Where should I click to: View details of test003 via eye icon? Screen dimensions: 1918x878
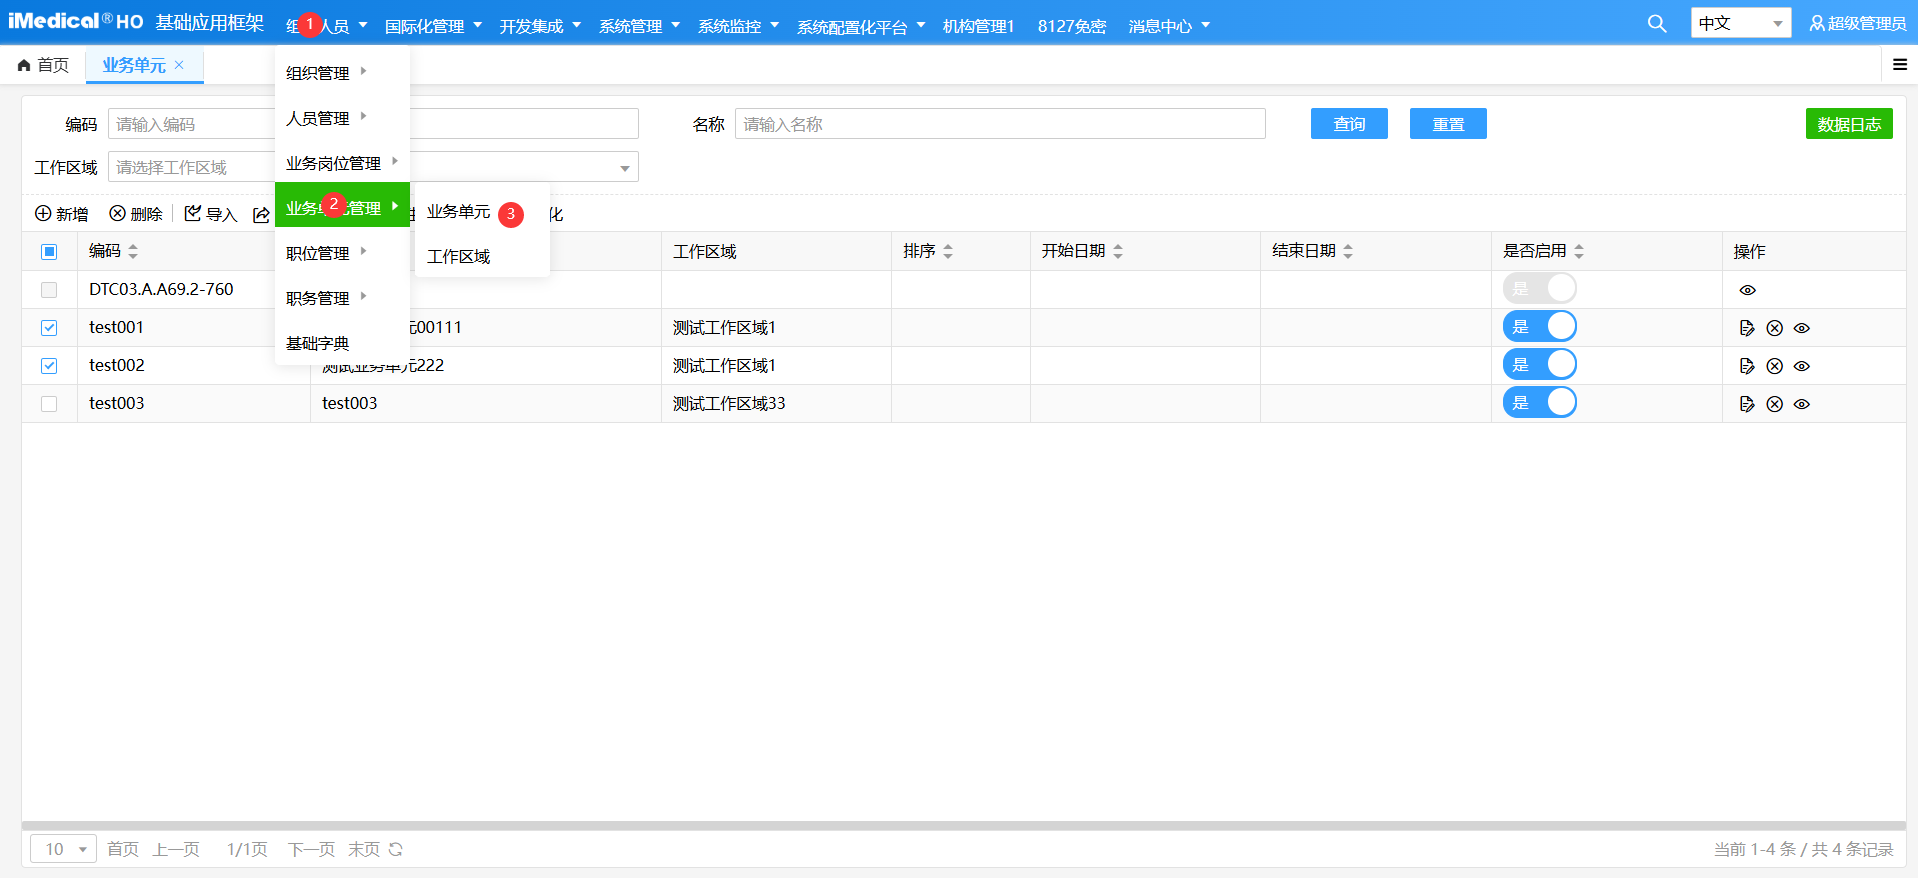tap(1801, 404)
